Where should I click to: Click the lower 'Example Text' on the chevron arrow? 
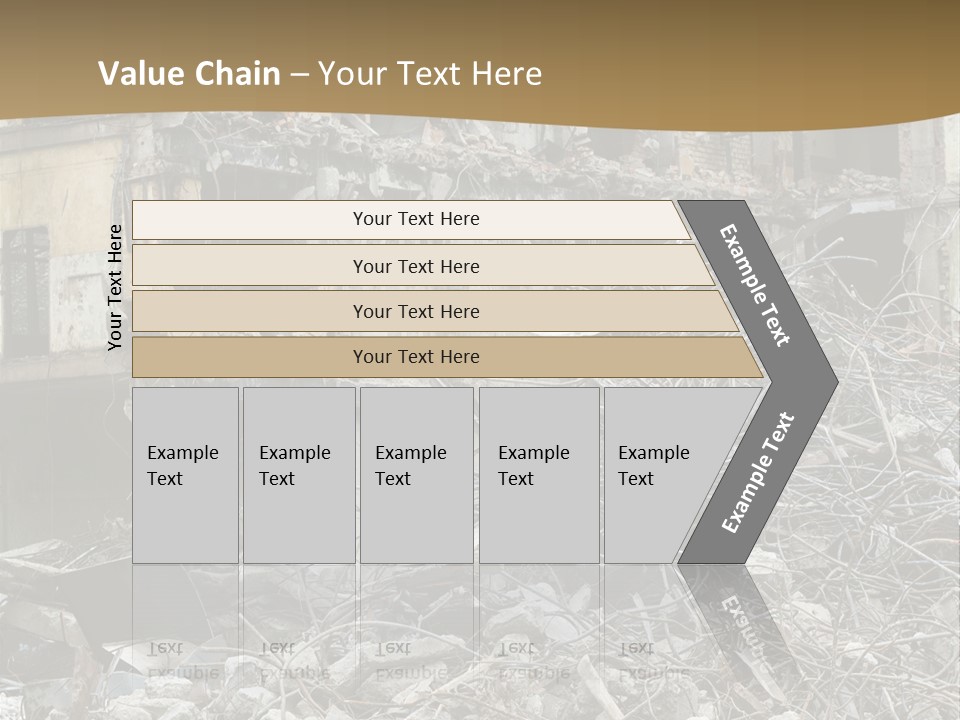pyautogui.click(x=757, y=473)
